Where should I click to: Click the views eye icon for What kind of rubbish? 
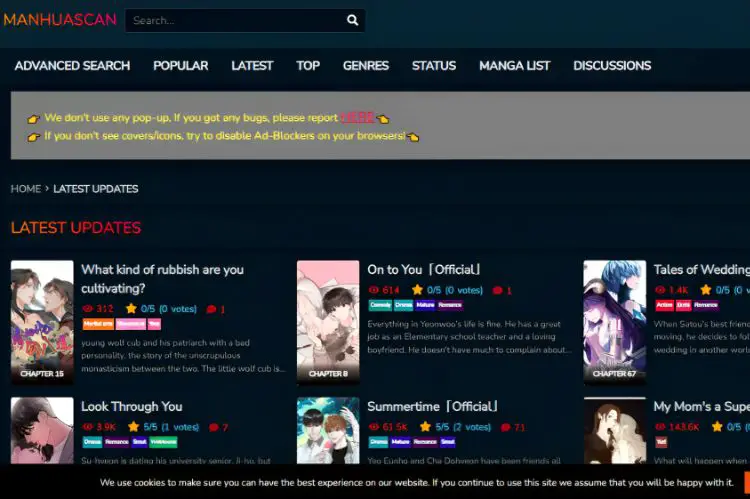point(87,309)
